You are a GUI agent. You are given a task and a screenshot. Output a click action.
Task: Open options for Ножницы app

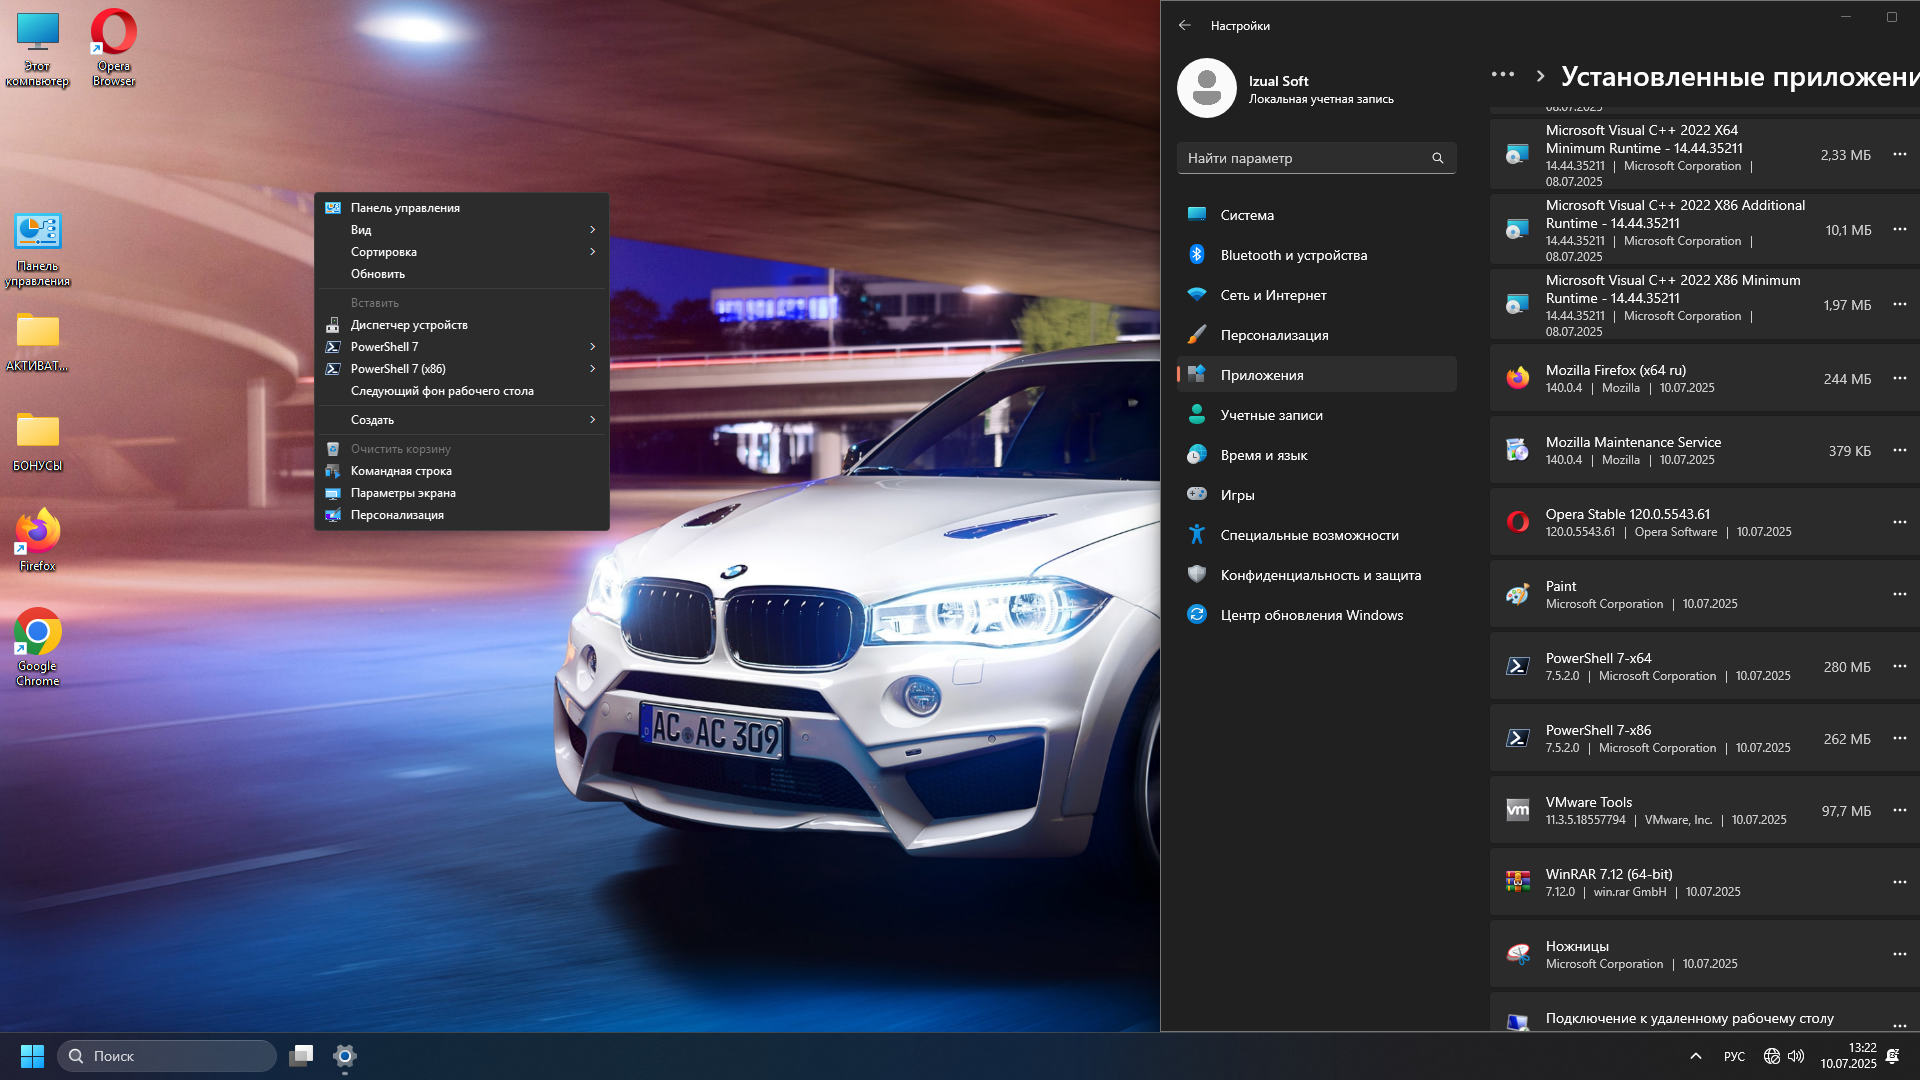click(1899, 954)
